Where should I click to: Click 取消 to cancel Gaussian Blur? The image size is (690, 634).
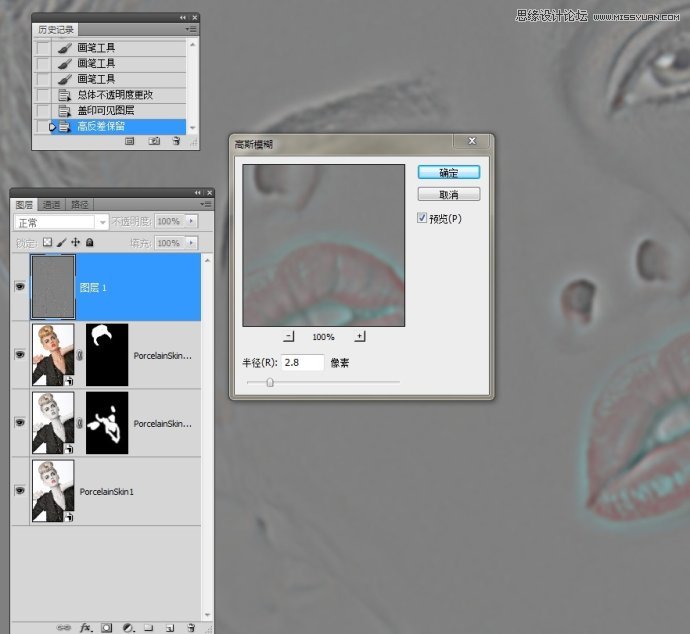click(448, 194)
